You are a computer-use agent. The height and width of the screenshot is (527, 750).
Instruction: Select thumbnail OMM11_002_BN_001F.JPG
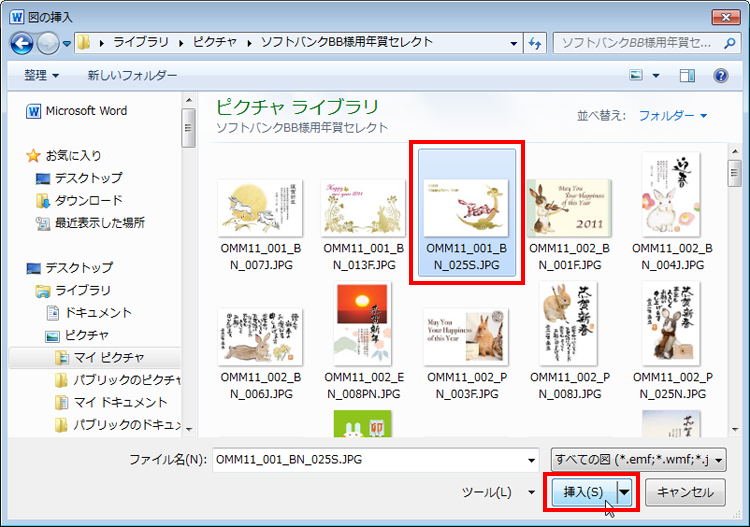coord(569,224)
